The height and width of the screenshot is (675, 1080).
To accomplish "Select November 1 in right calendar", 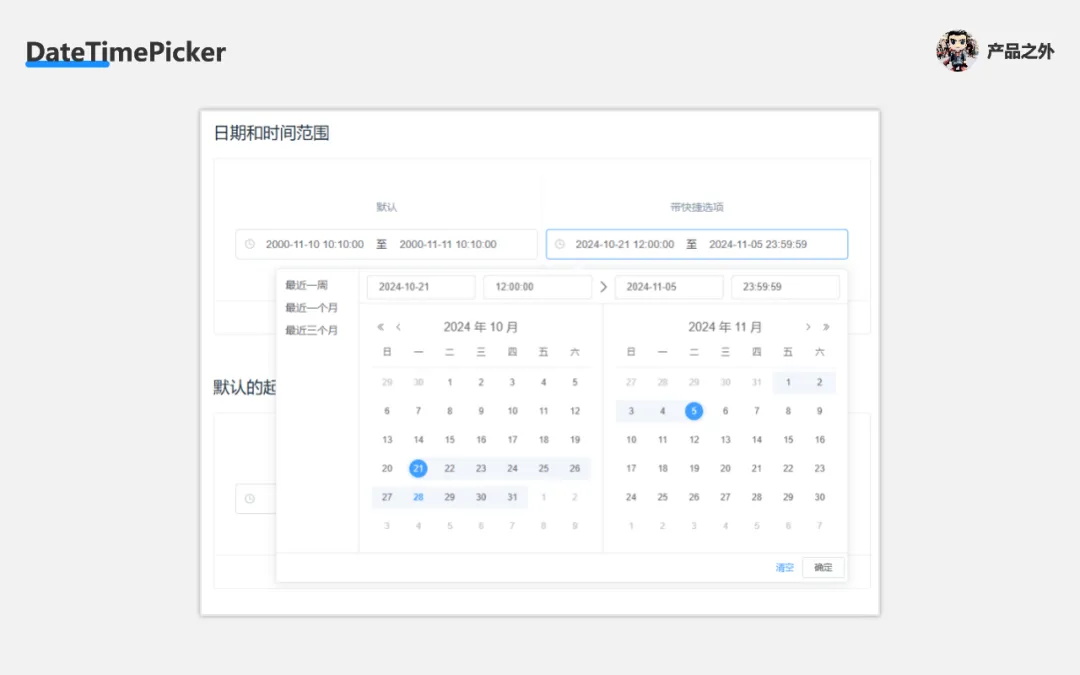I will 788,382.
